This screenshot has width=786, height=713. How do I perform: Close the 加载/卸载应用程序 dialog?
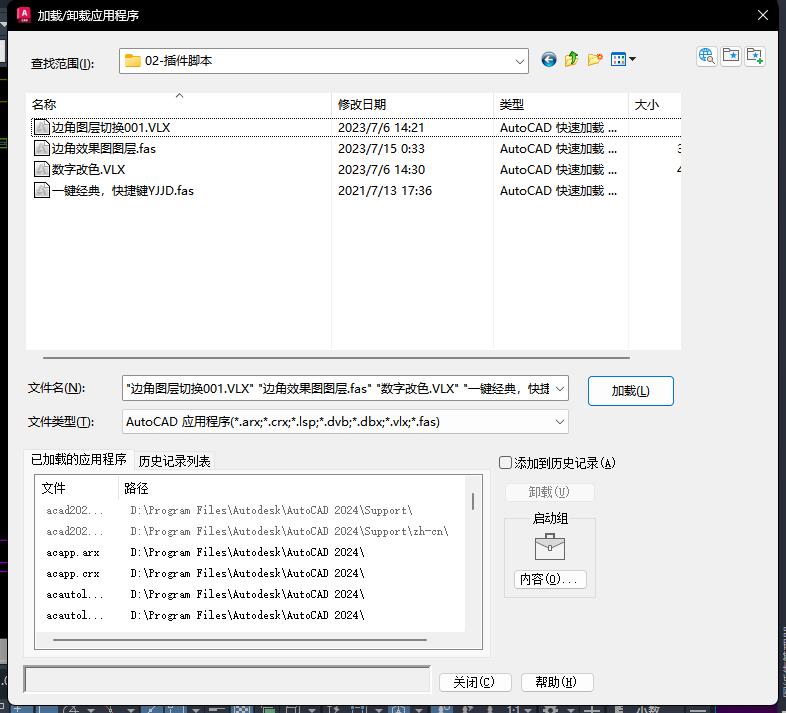762,15
